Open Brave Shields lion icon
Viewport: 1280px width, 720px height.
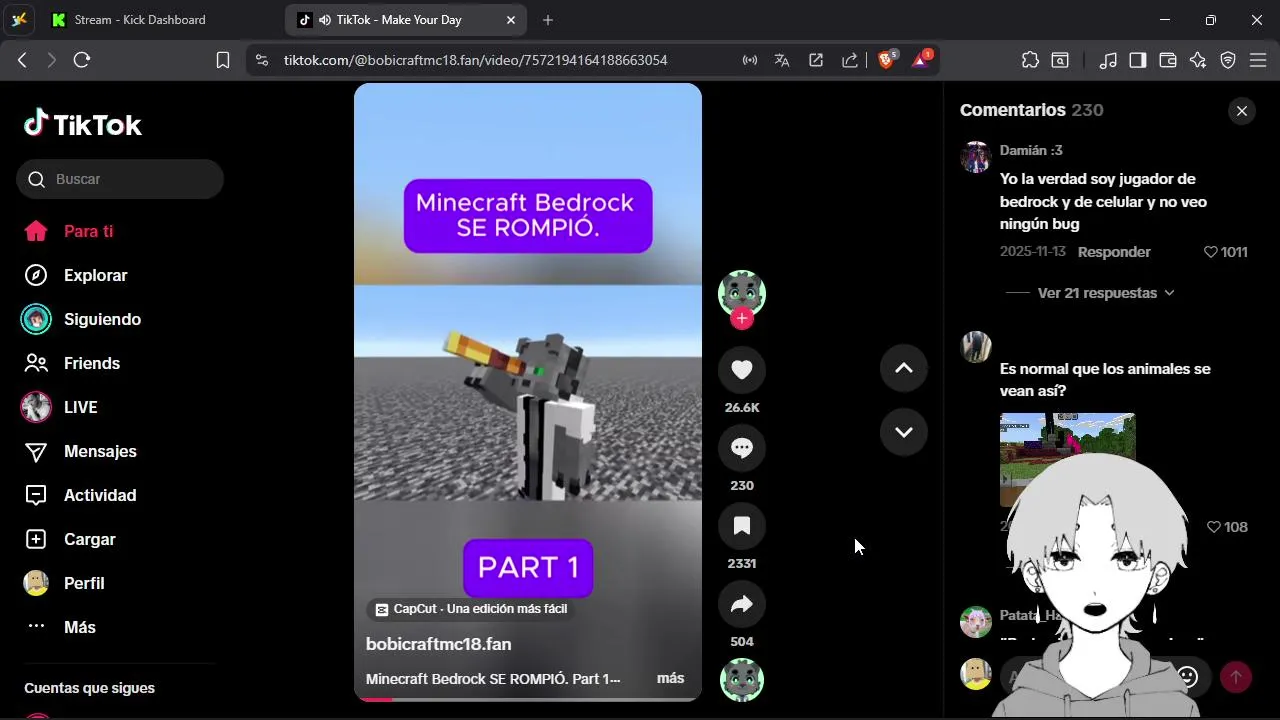click(886, 60)
